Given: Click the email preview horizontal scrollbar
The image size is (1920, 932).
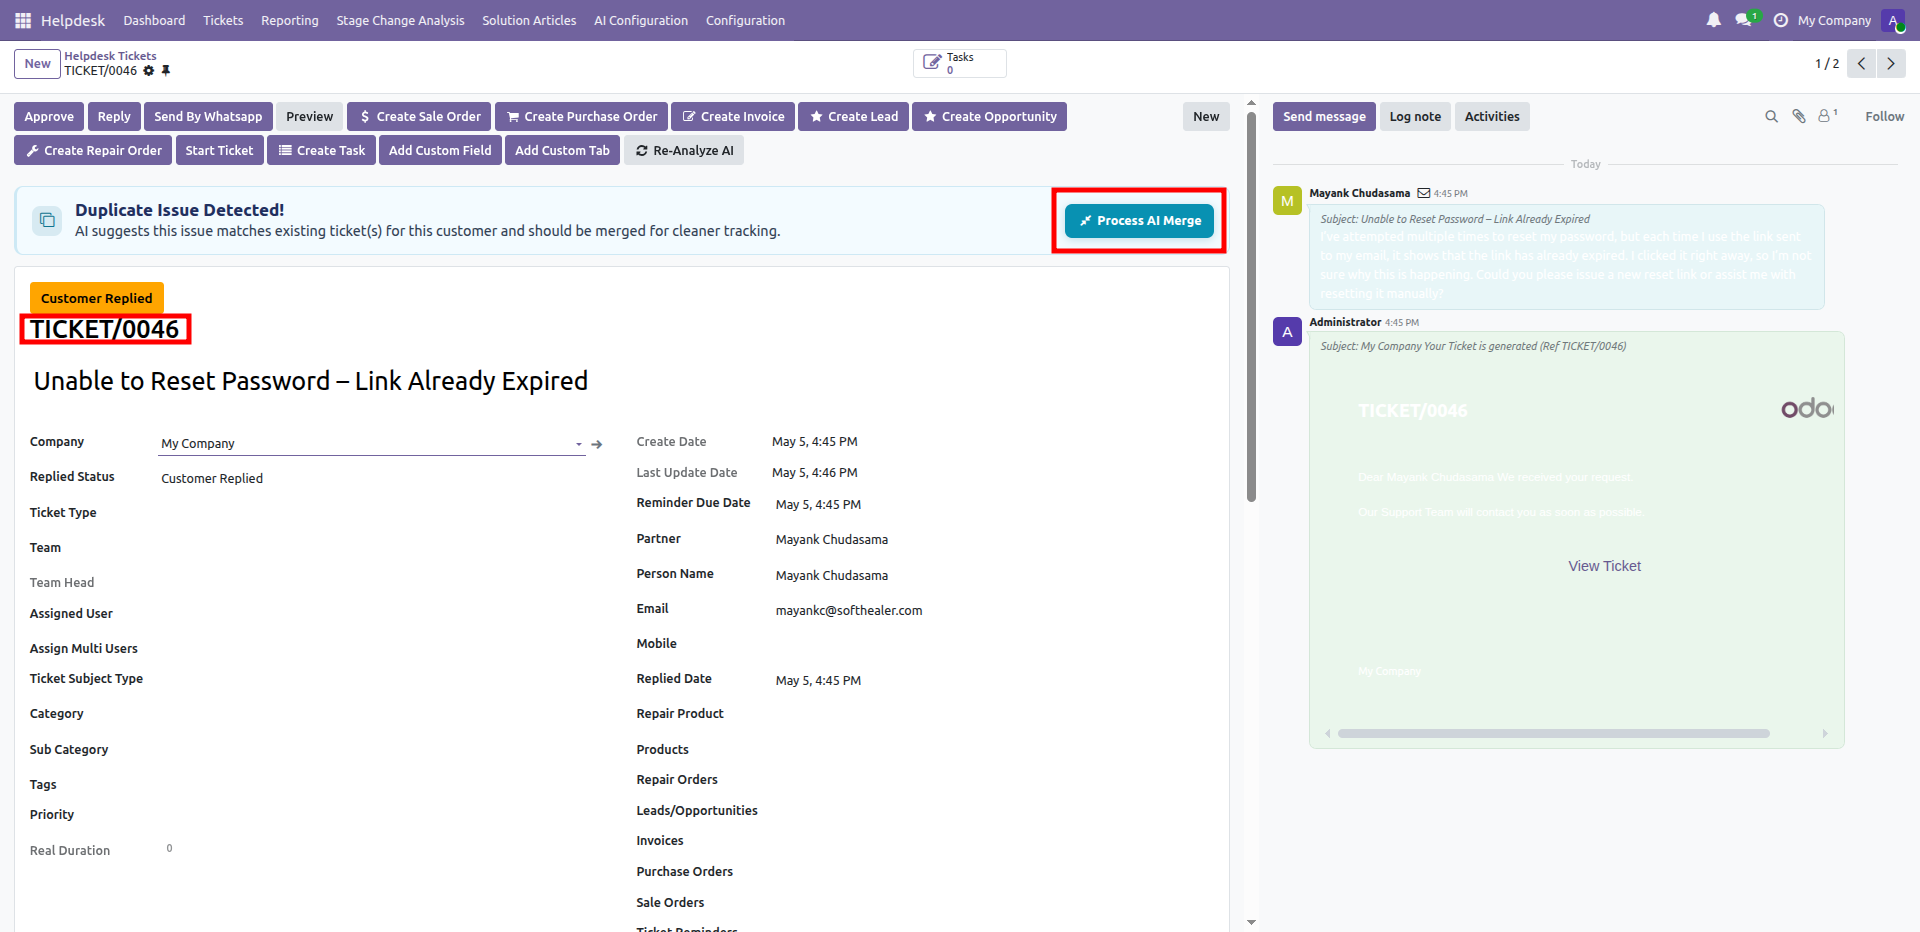Looking at the screenshot, I should click(x=1553, y=734).
